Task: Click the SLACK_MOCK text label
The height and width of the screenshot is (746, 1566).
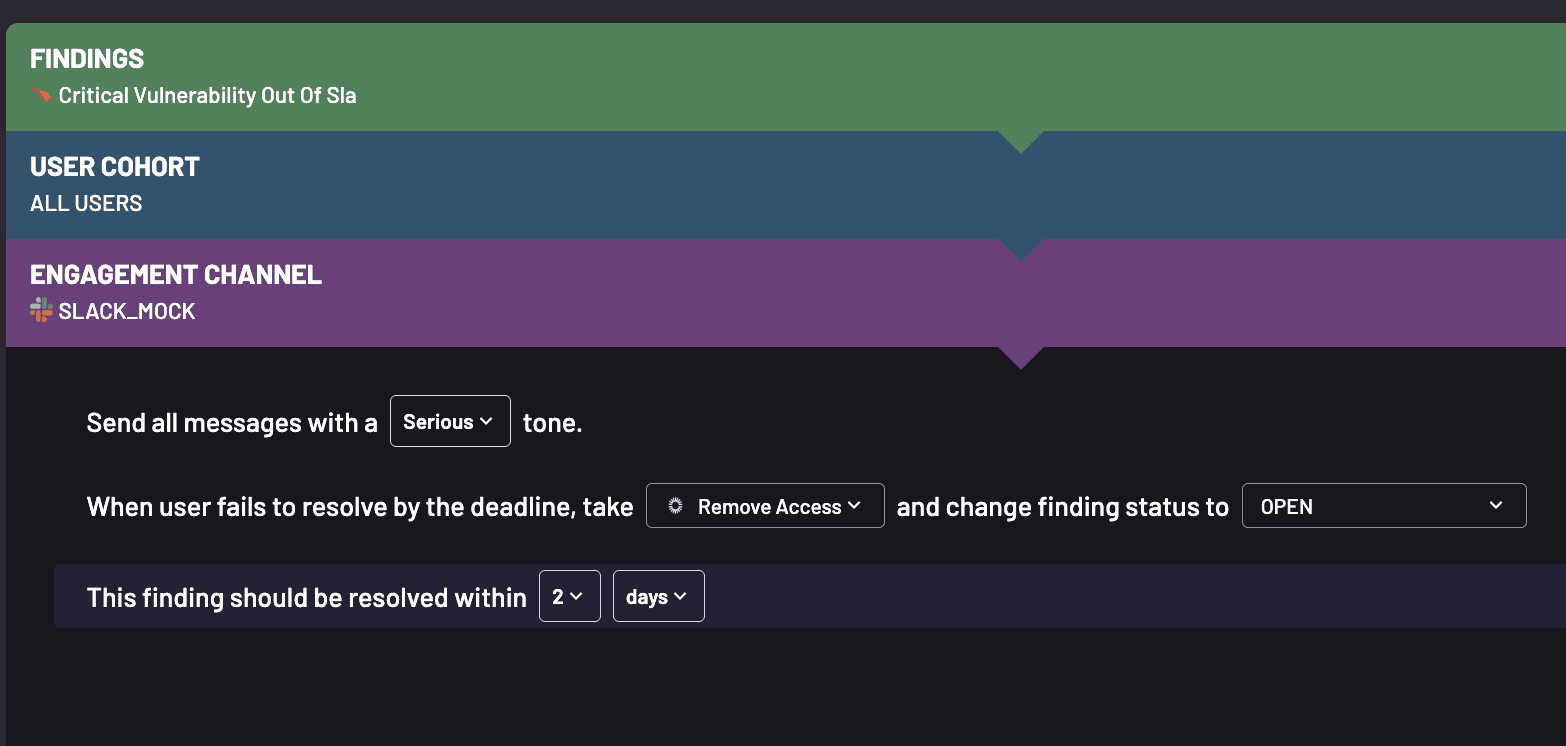Action: [130, 310]
